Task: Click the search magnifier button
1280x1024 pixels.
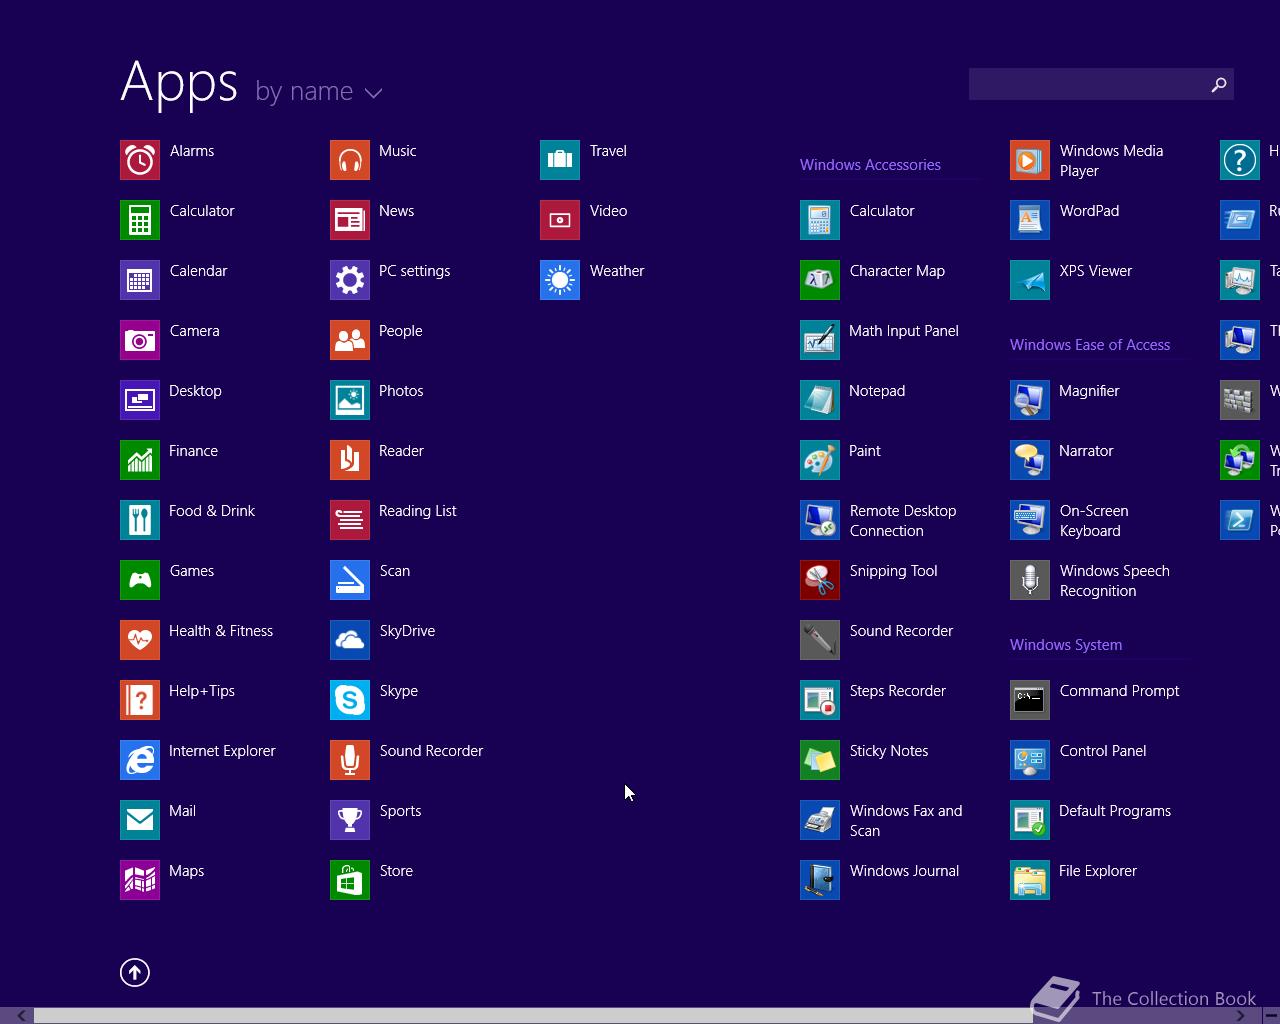Action: pos(1219,84)
